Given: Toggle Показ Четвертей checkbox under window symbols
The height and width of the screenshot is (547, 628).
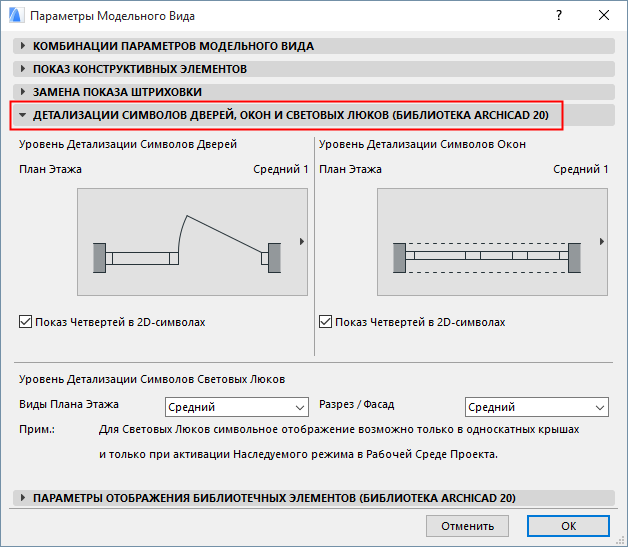Looking at the screenshot, I should [x=325, y=322].
